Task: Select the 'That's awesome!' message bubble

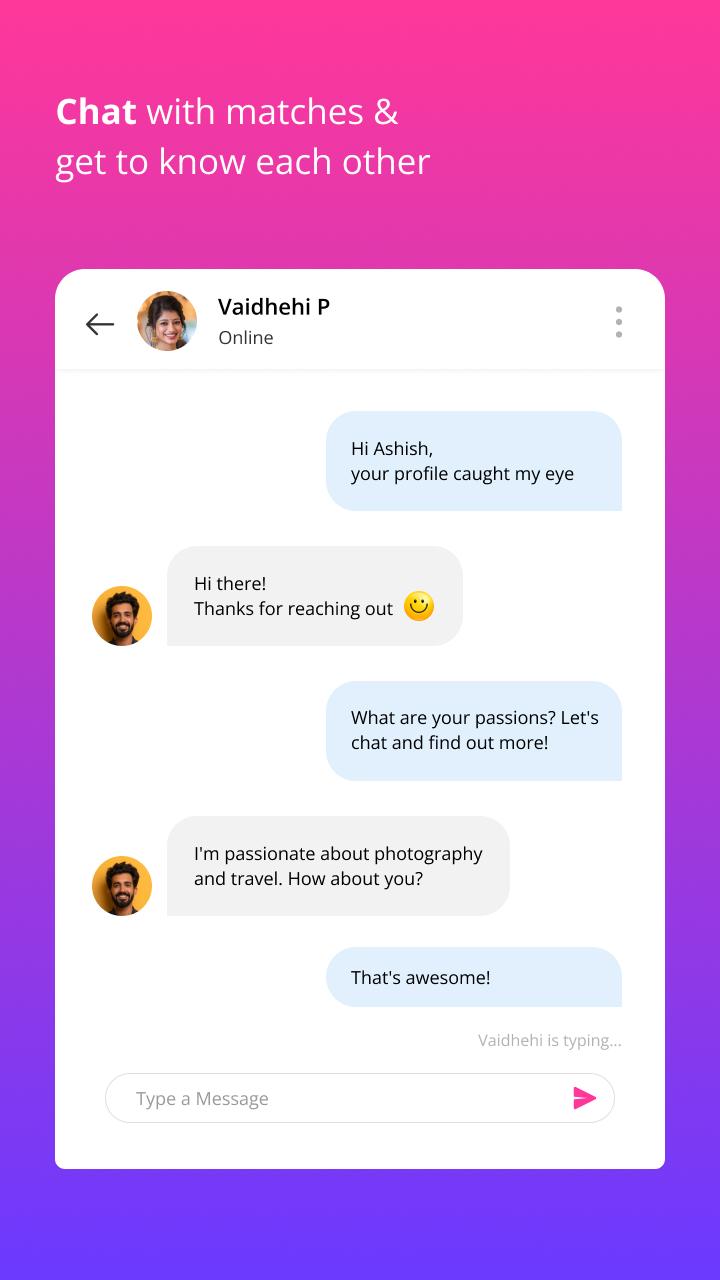Action: (474, 977)
